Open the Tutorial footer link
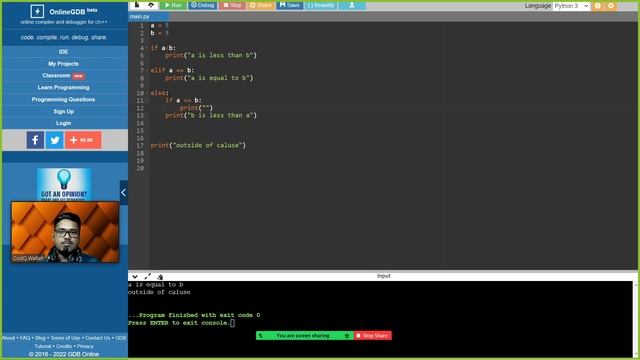This screenshot has height=360, width=640. coord(43,346)
